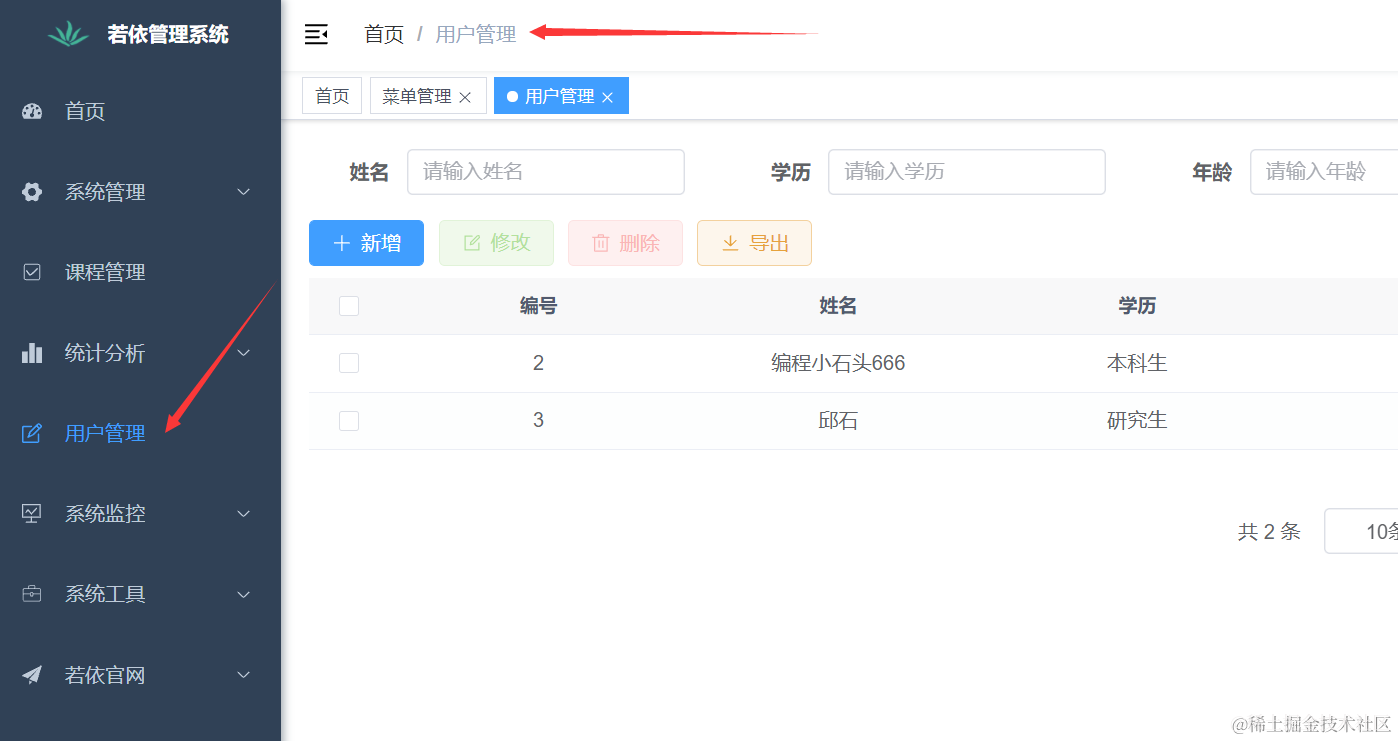Expand the 统计分析 menu chevron
Viewport: 1398px width, 741px height.
click(x=243, y=353)
